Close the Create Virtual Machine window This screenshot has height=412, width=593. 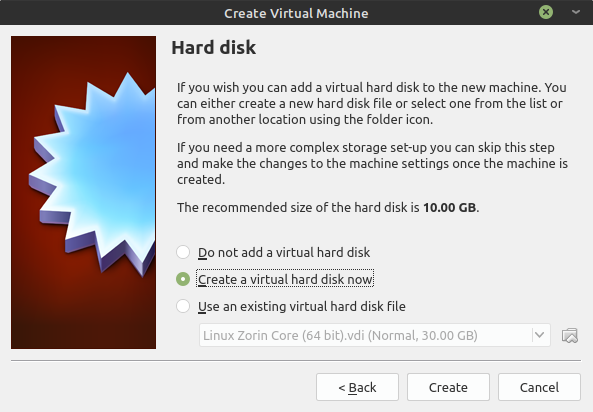click(x=546, y=12)
